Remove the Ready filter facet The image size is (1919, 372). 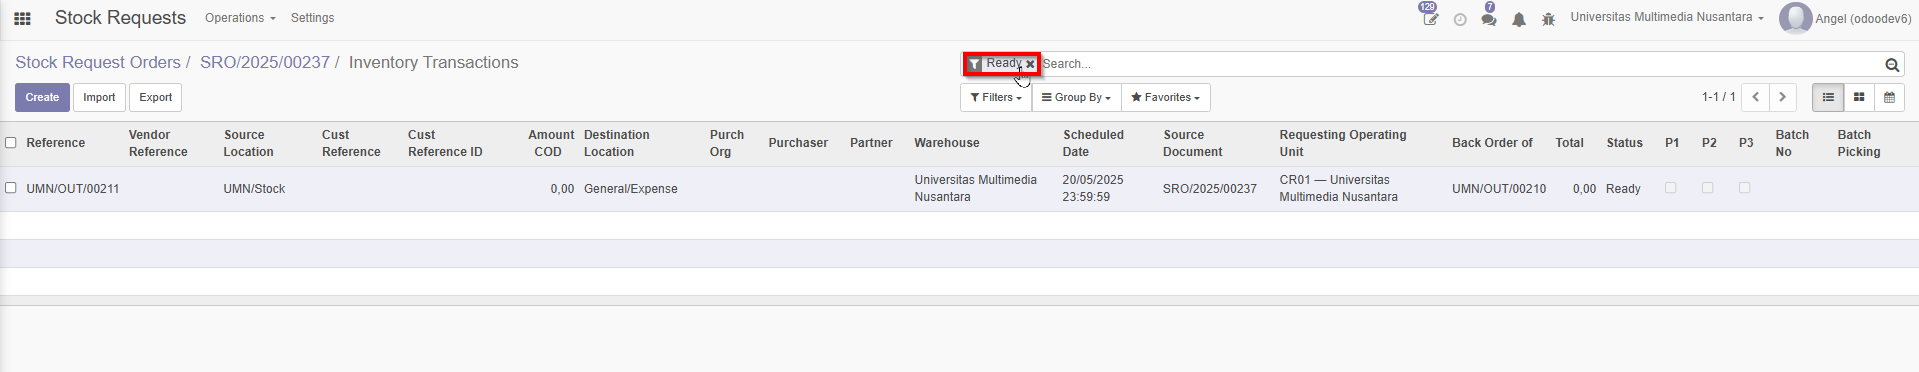pos(1030,64)
